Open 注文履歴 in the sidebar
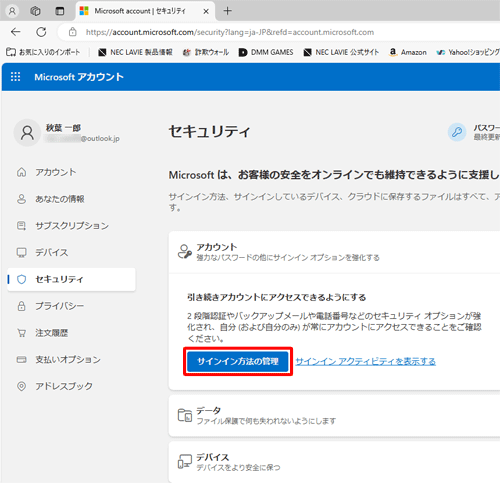This screenshot has width=500, height=483. tap(71, 333)
